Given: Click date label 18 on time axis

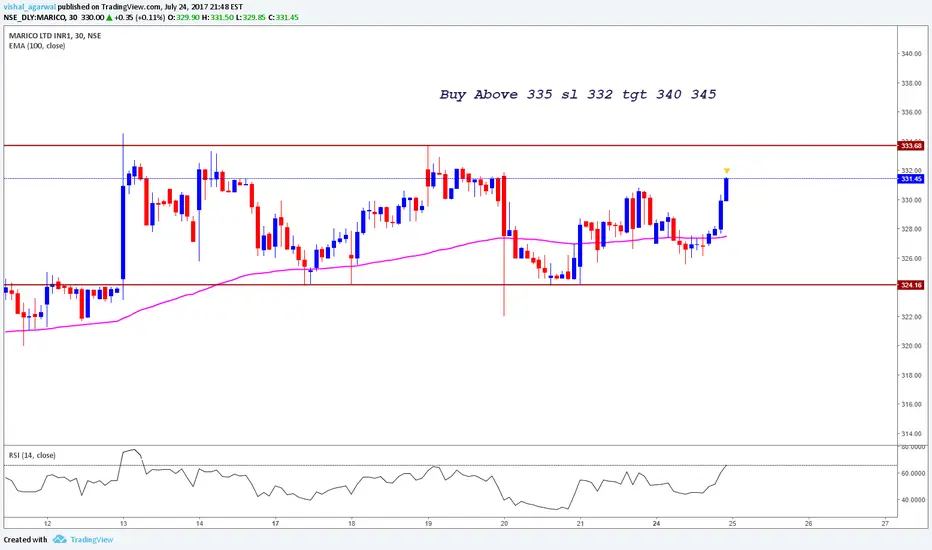Looking at the screenshot, I should (x=352, y=524).
